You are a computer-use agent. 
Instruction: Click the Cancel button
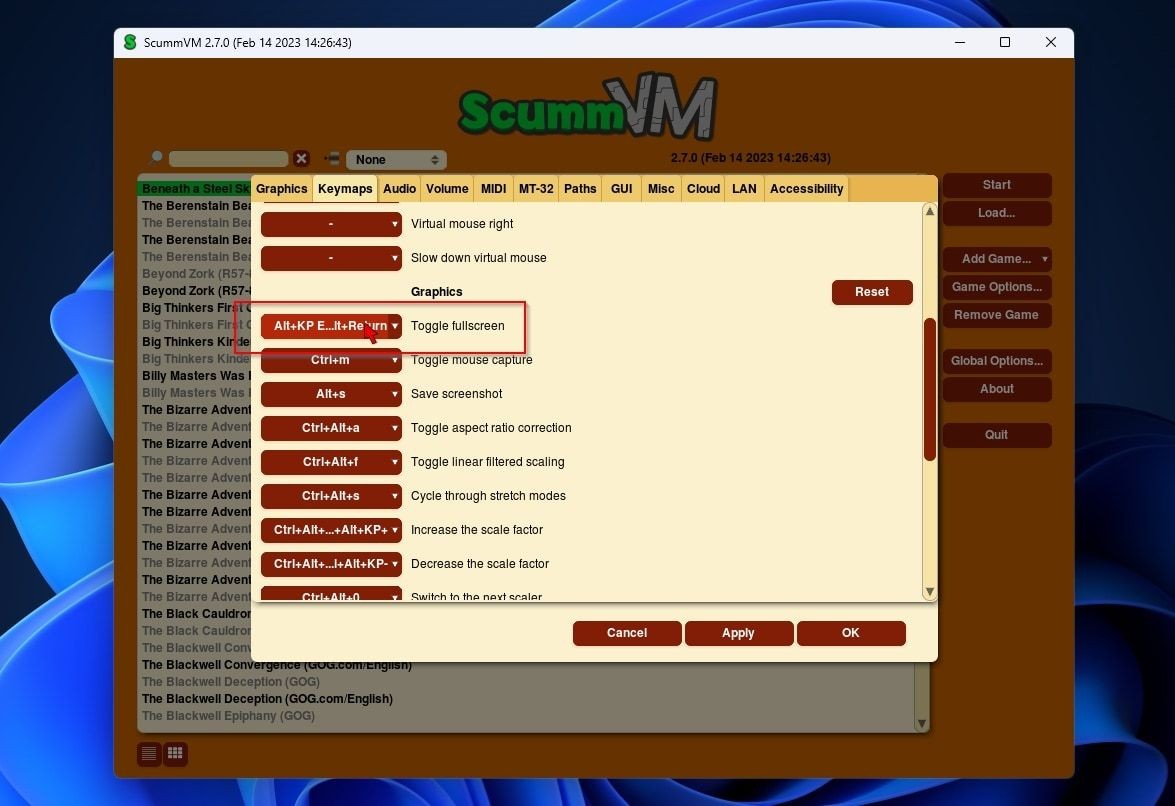[626, 633]
